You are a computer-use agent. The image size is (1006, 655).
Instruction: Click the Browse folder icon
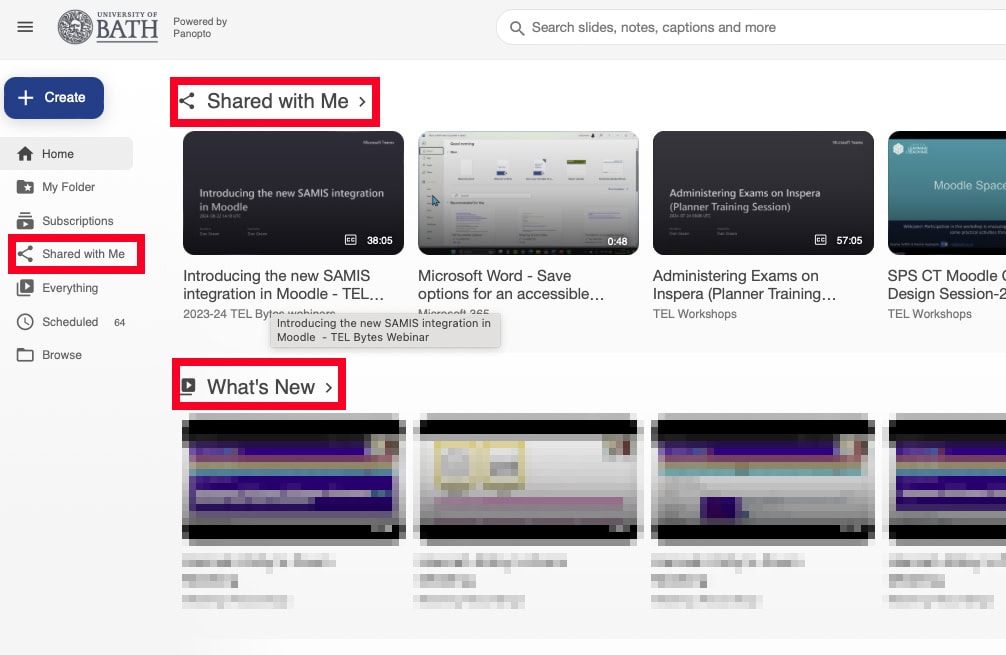25,355
